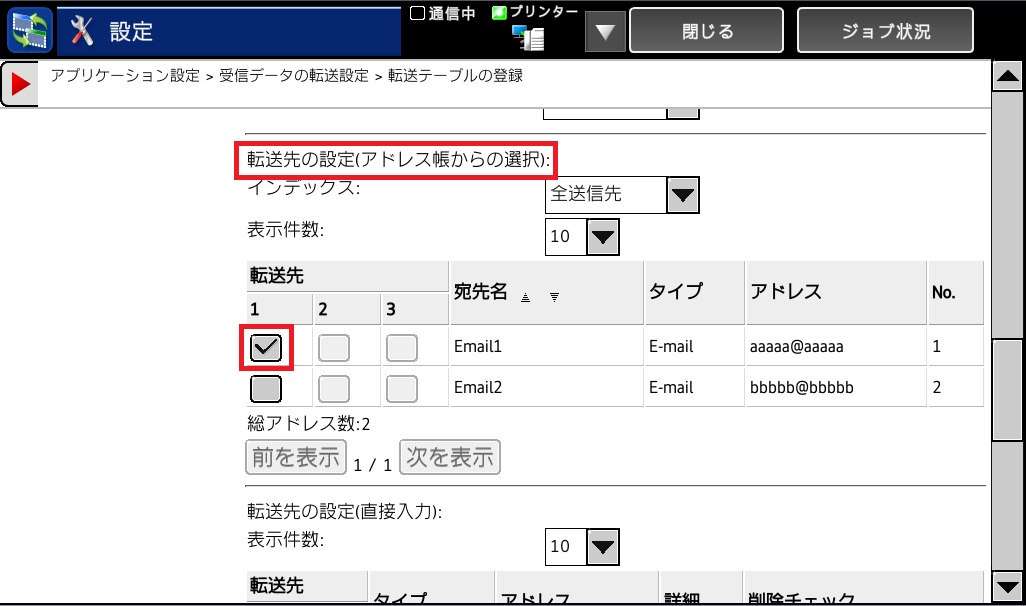
Task: Check forwarding destination 1 for Email2
Action: (266, 388)
